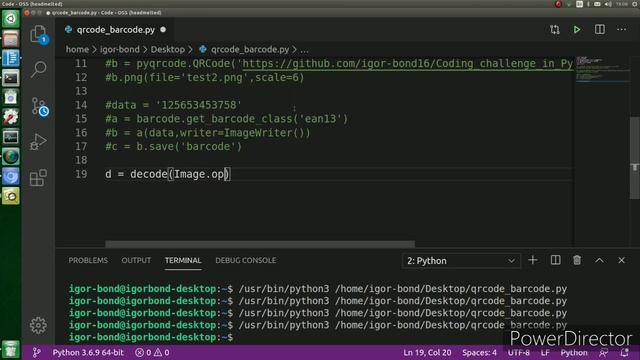Open notifications bell in status bar
The width and height of the screenshot is (640, 360).
point(624,353)
